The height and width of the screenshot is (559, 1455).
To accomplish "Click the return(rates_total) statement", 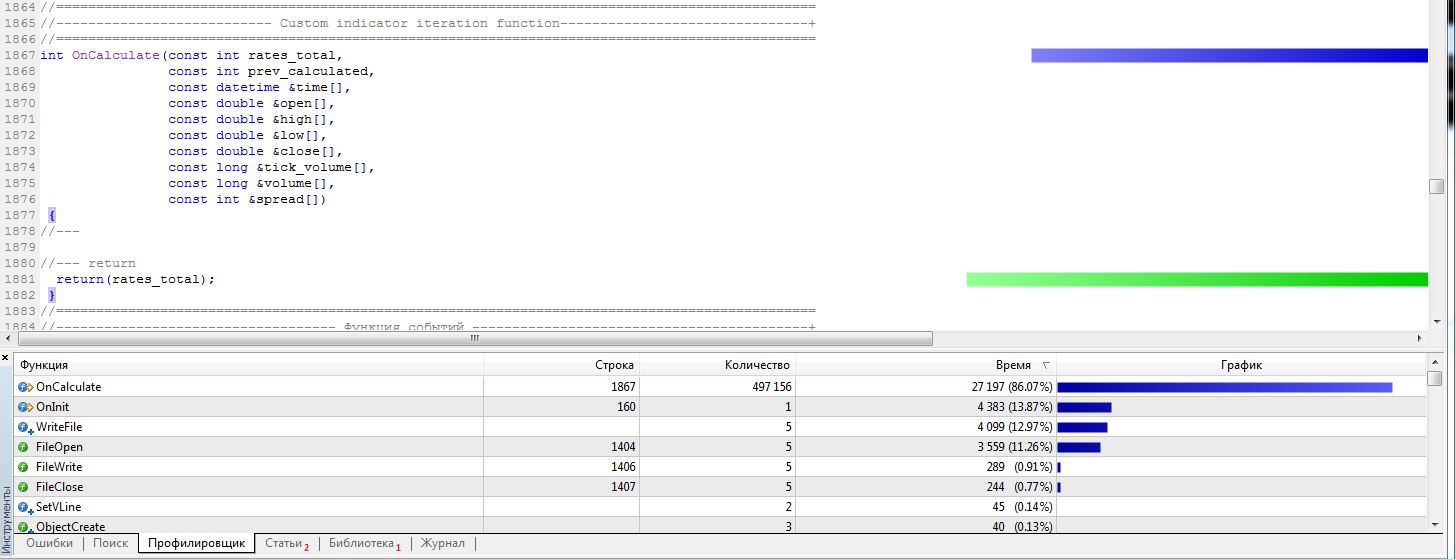I will coord(135,279).
